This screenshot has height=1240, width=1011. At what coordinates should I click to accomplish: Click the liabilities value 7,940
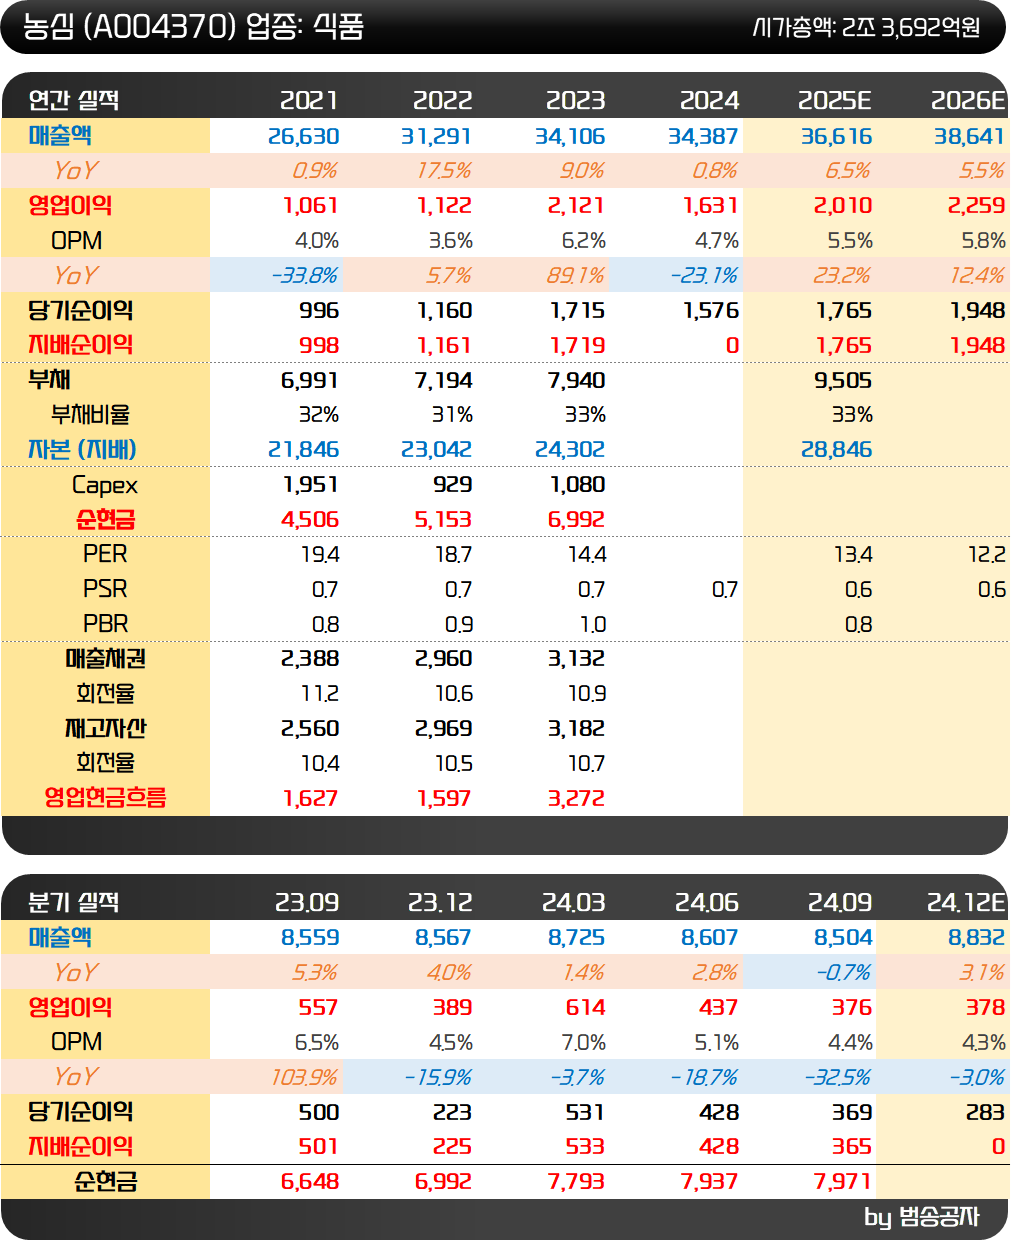pos(576,380)
